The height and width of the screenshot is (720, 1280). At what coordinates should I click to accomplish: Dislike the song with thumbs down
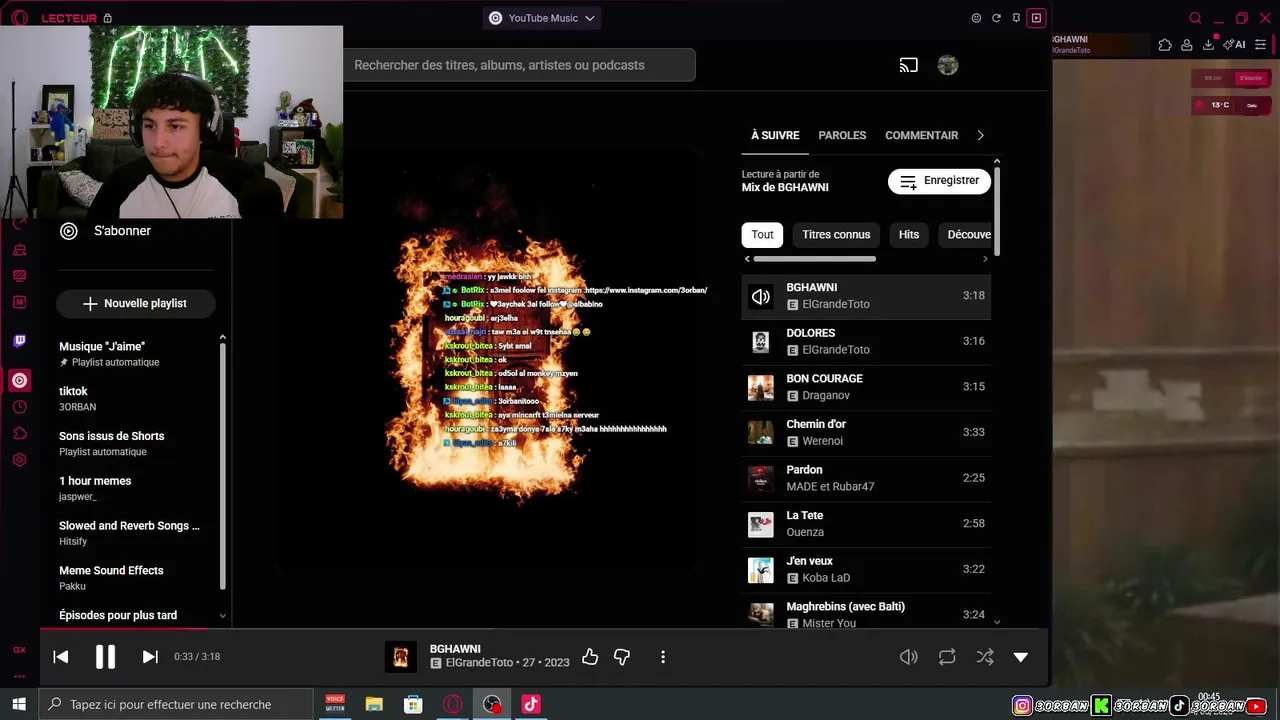click(x=622, y=657)
